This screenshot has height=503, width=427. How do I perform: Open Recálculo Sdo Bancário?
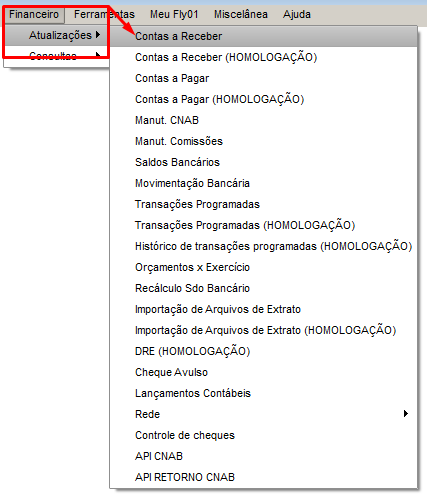coord(263,288)
